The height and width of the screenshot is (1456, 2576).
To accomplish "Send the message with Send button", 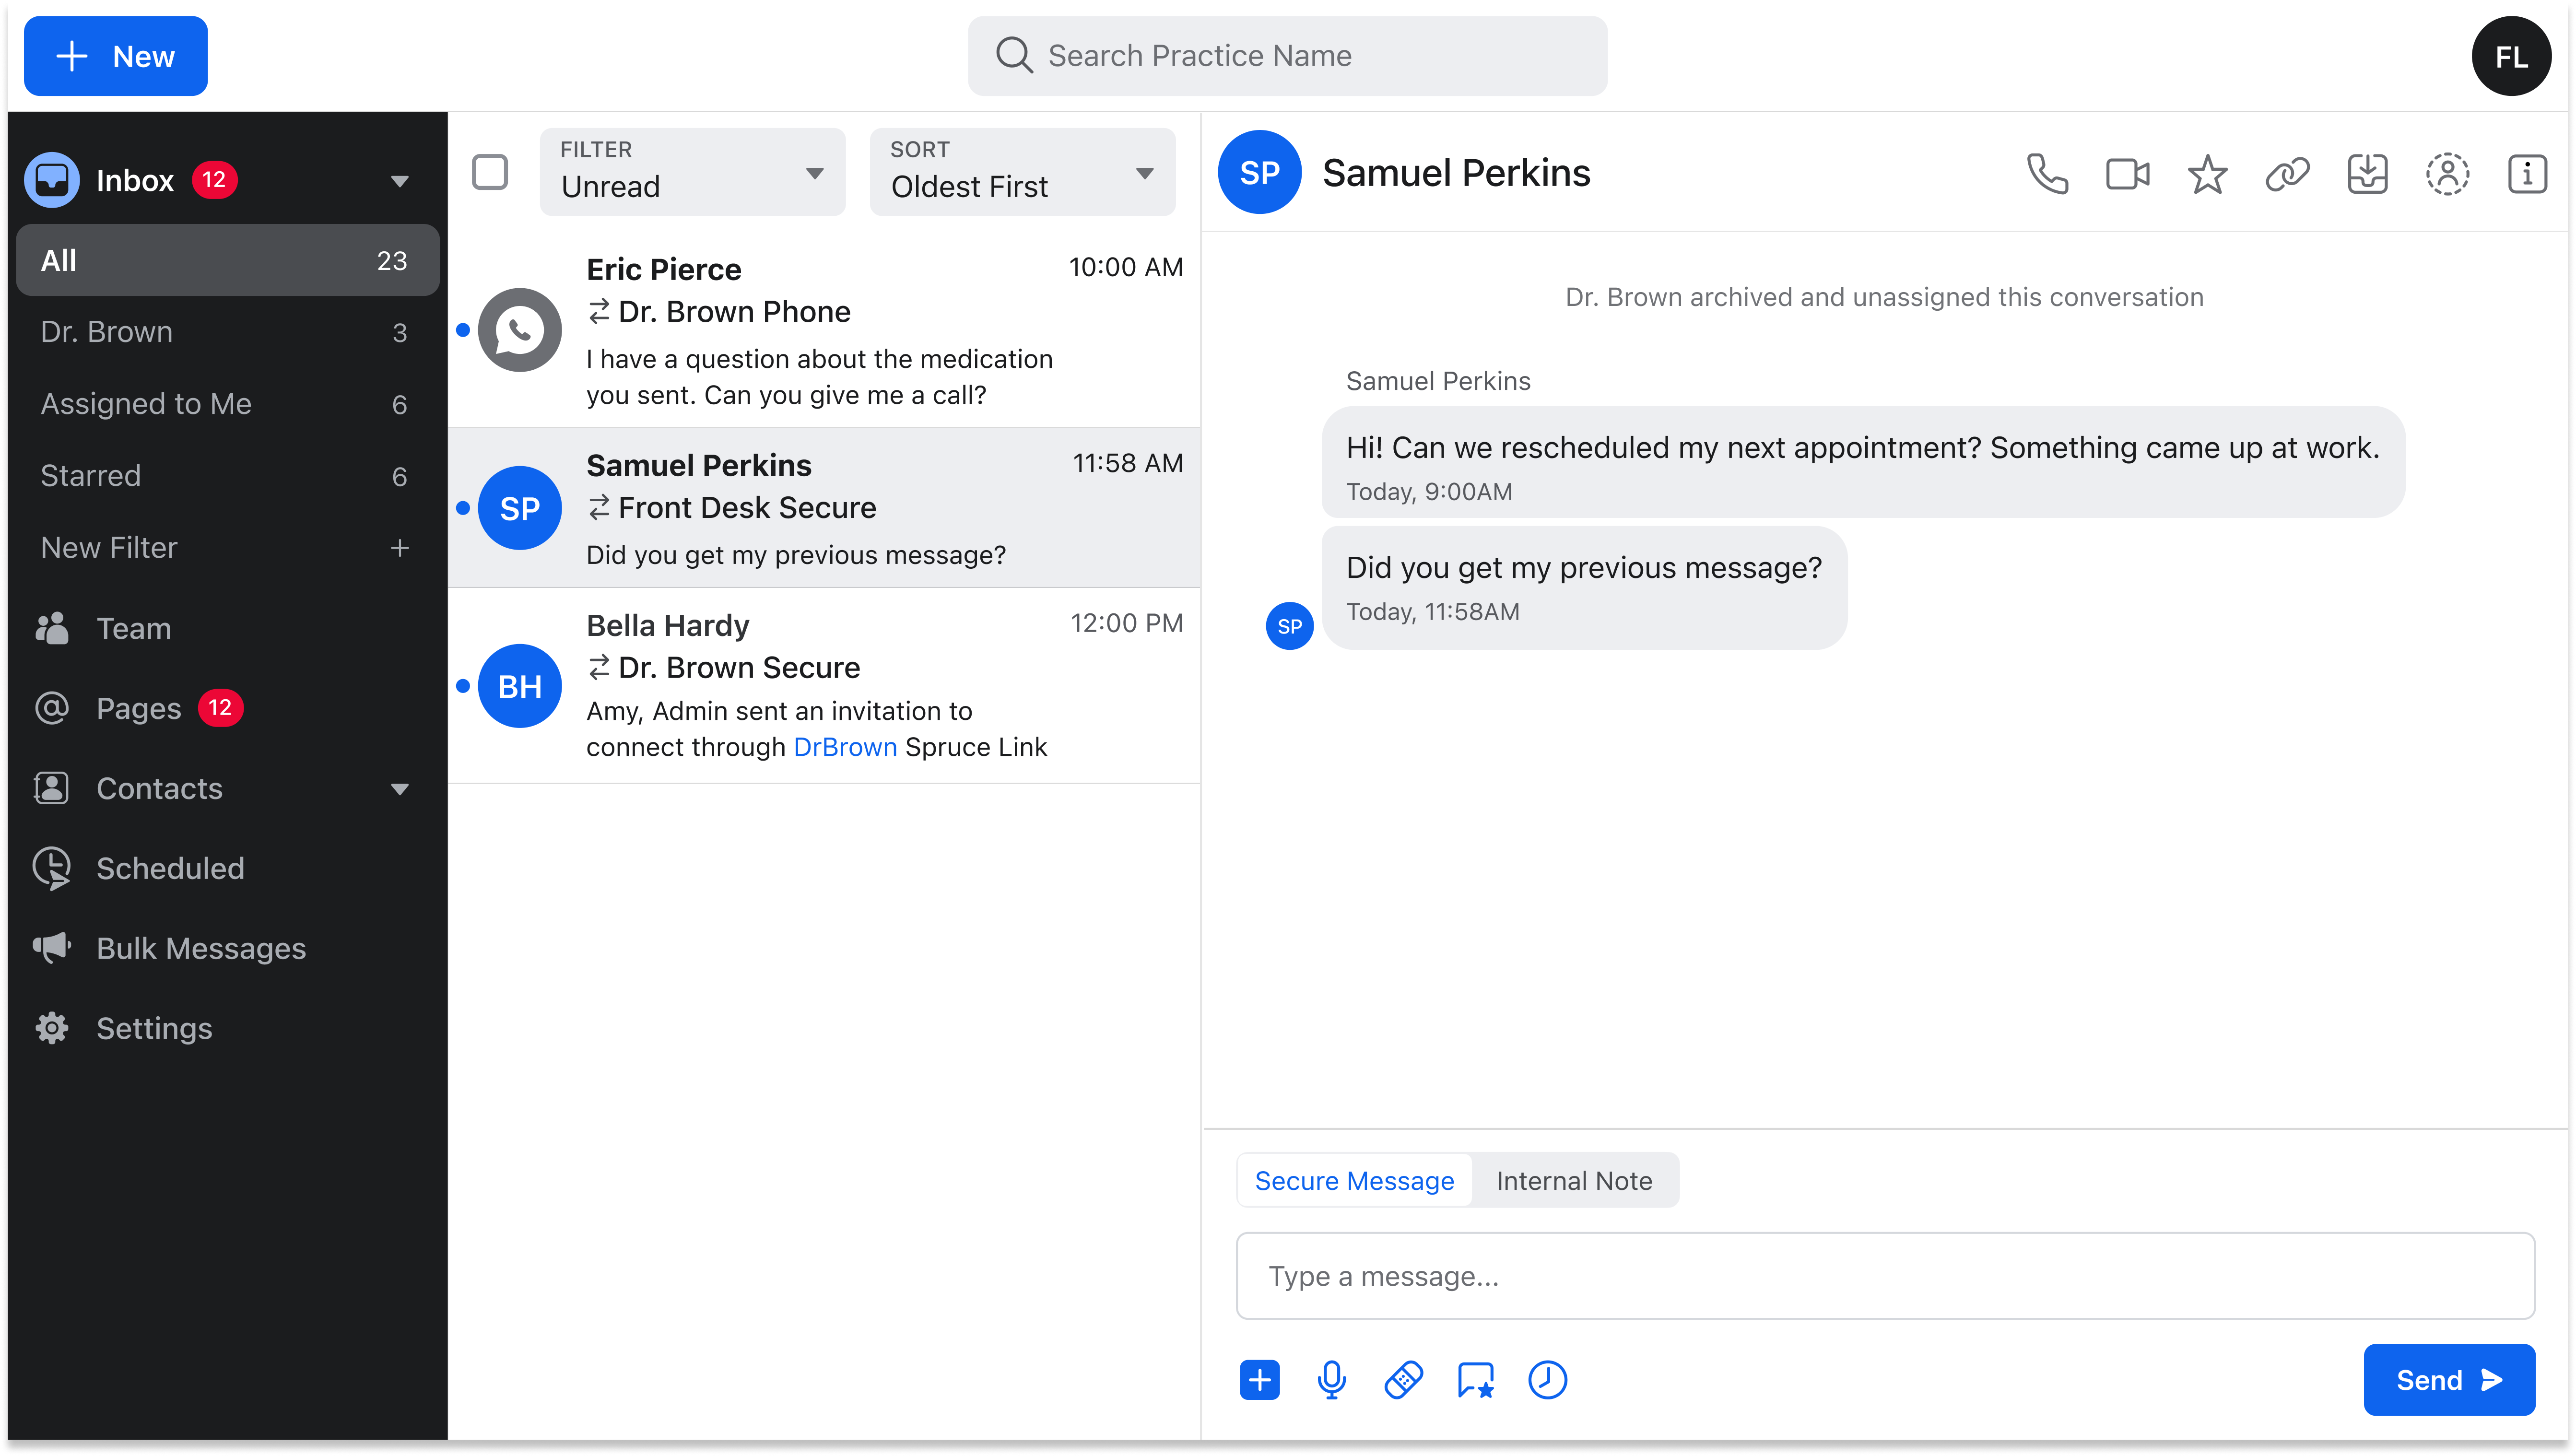I will (x=2448, y=1380).
